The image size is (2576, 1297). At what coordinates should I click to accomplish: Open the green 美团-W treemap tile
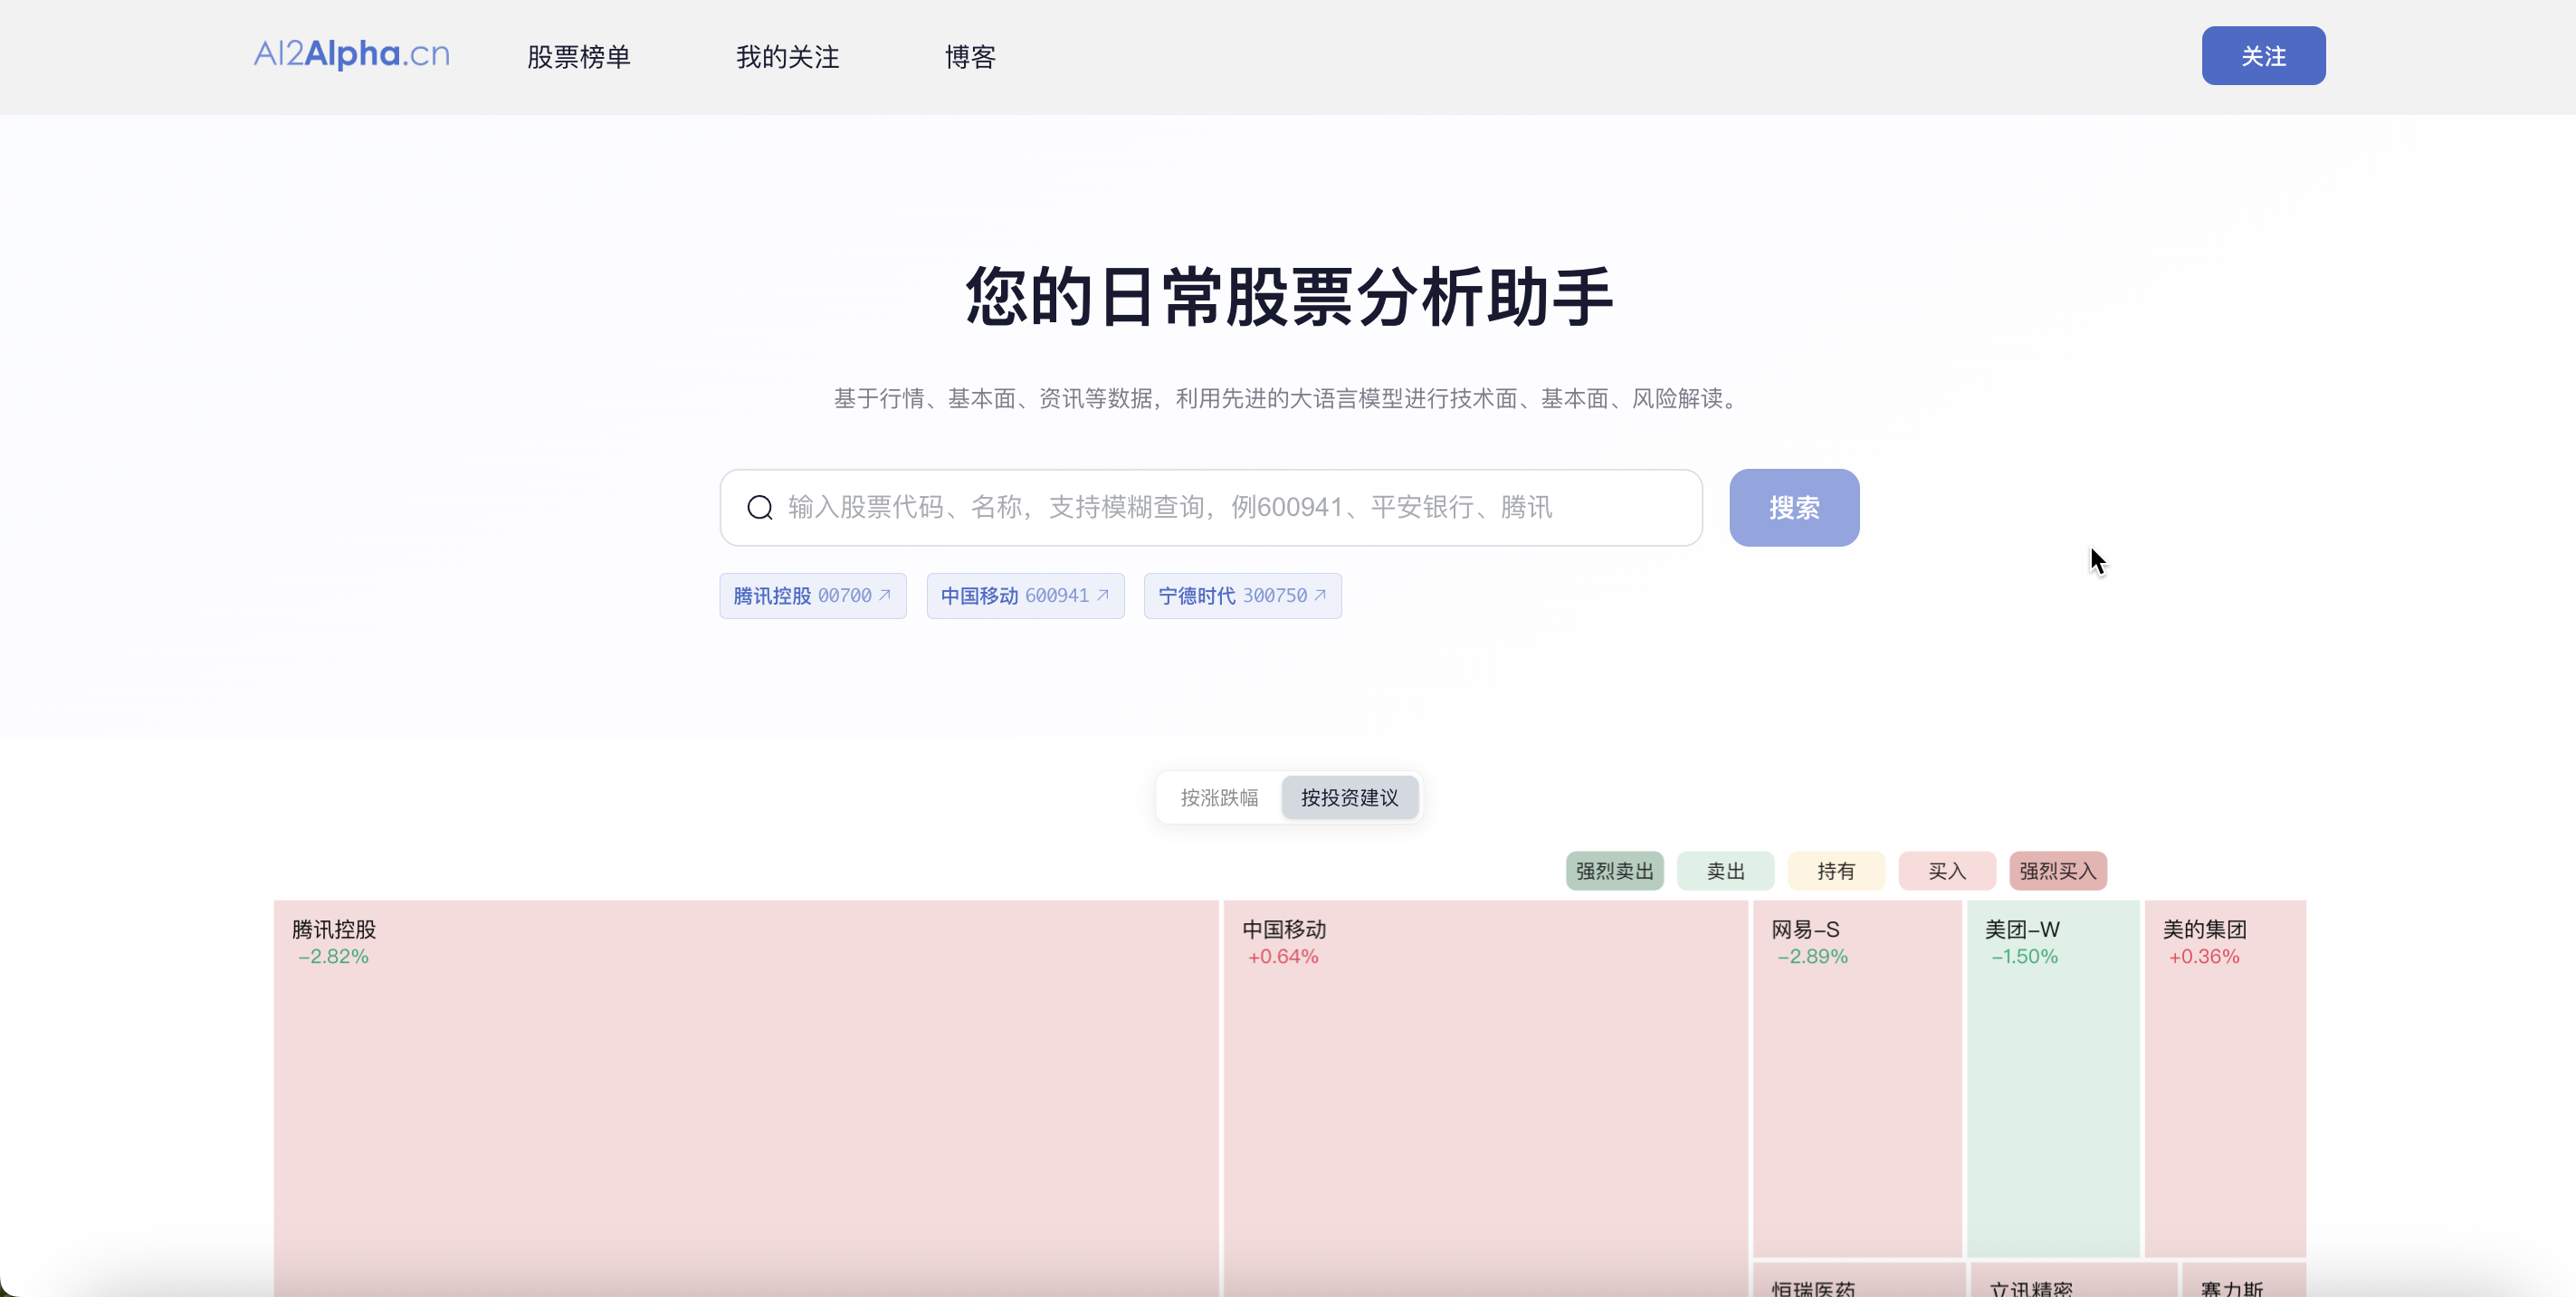click(2053, 1078)
